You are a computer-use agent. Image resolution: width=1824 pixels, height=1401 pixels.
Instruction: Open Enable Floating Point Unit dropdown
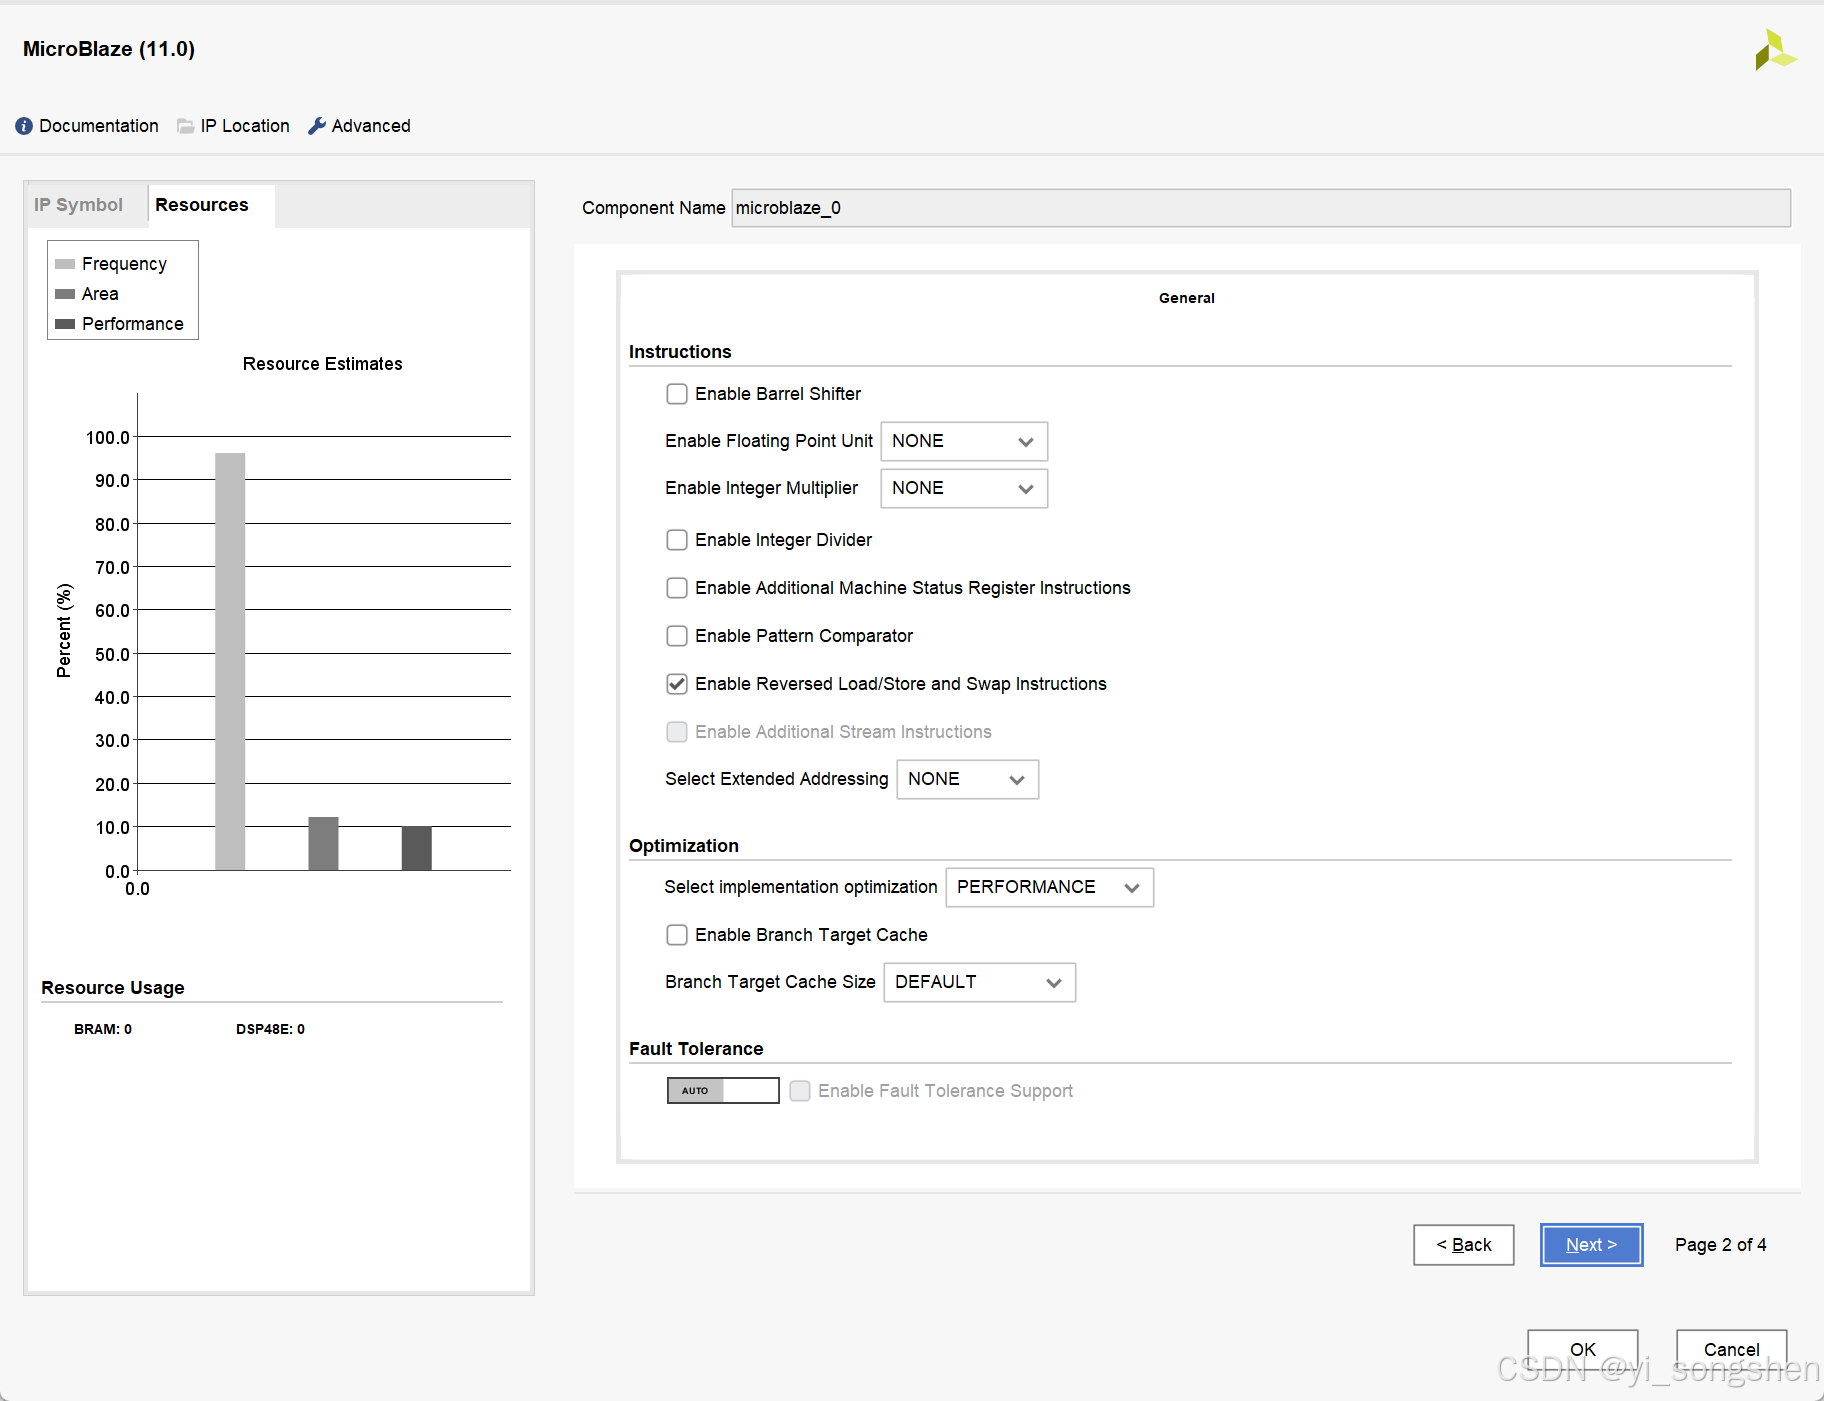tap(964, 441)
